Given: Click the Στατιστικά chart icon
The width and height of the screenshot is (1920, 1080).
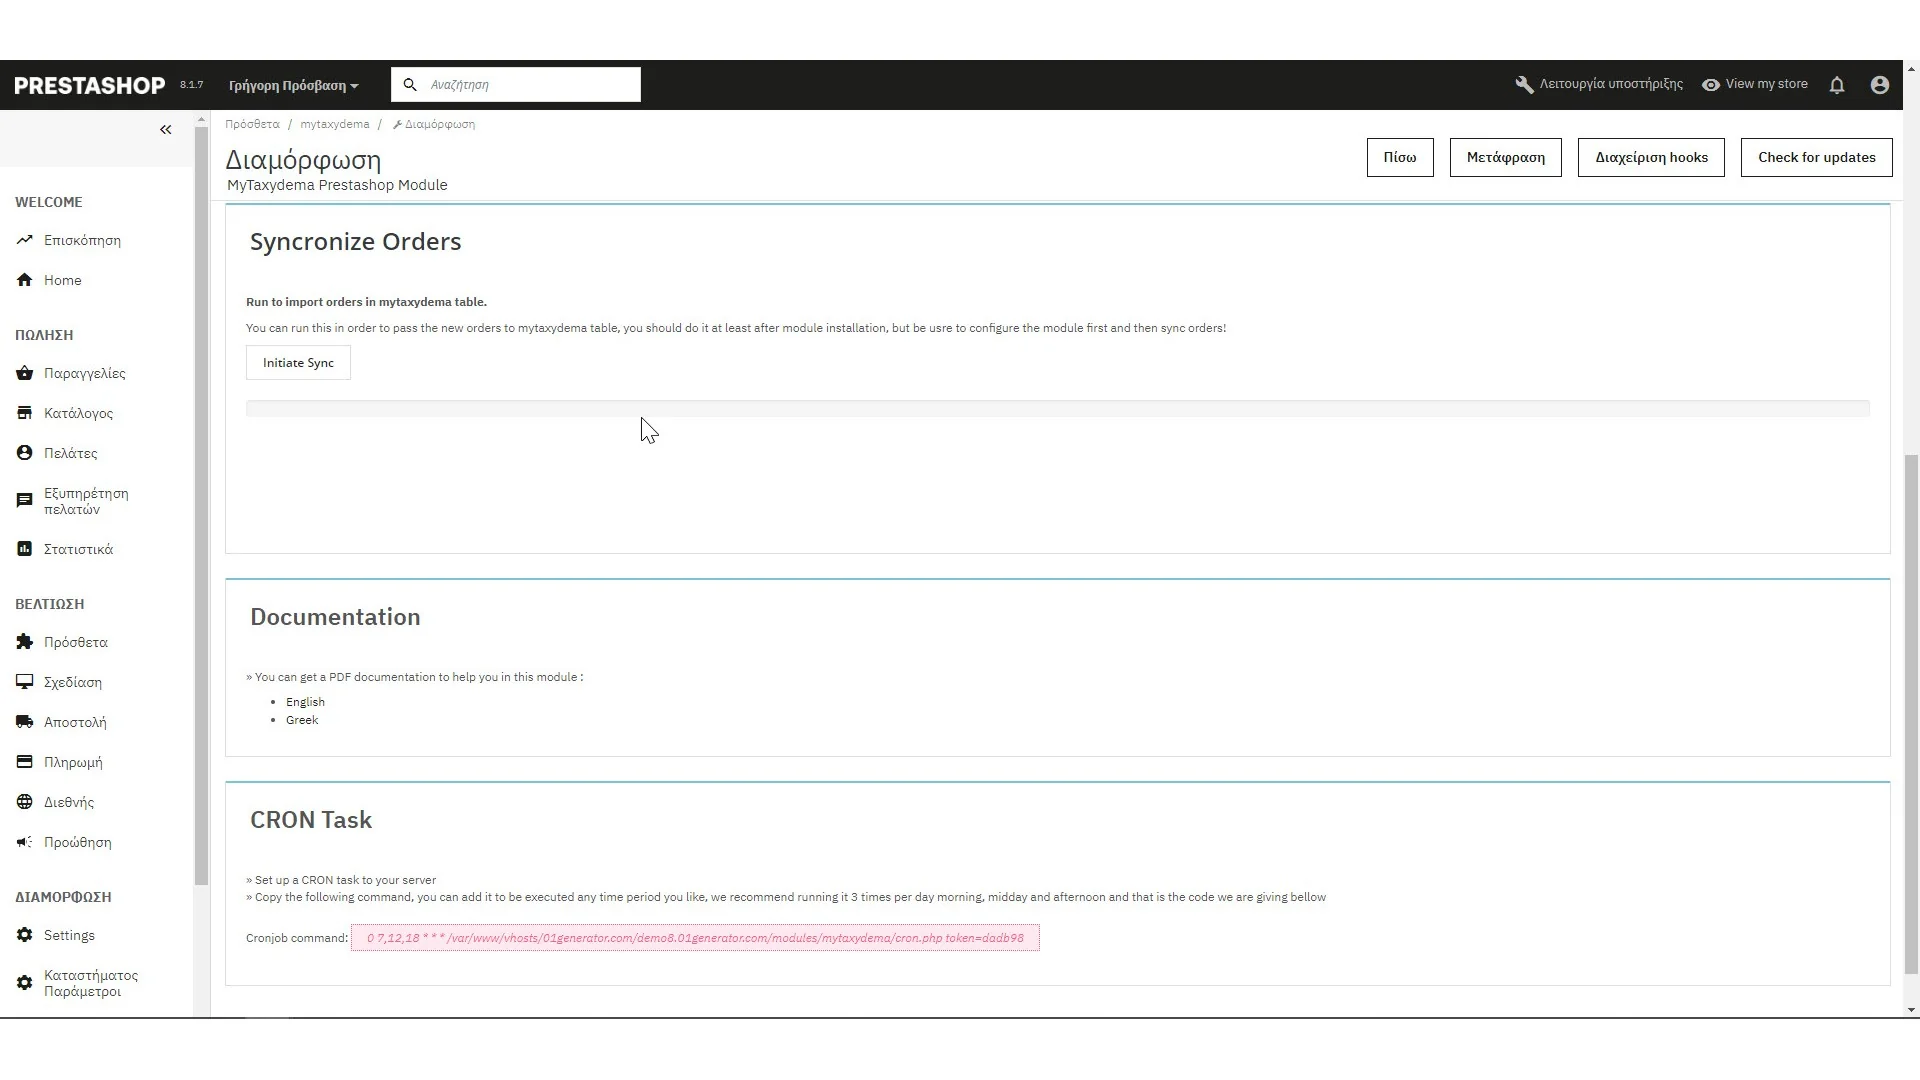Looking at the screenshot, I should pyautogui.click(x=25, y=549).
